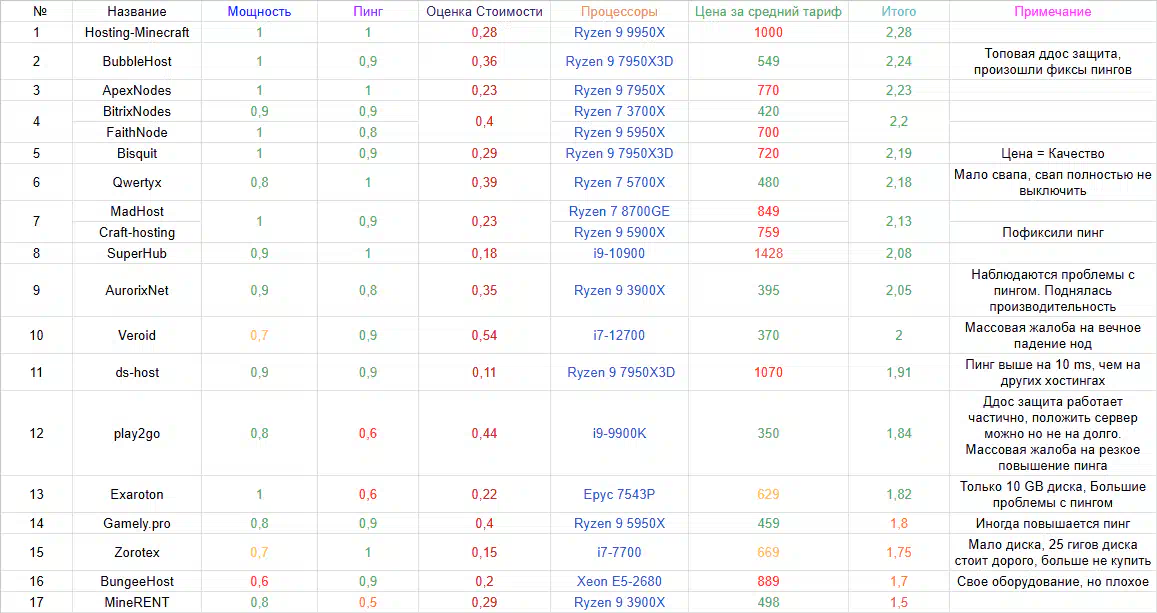Select the note Пофиксили пинг
The image size is (1157, 613).
(x=1052, y=232)
